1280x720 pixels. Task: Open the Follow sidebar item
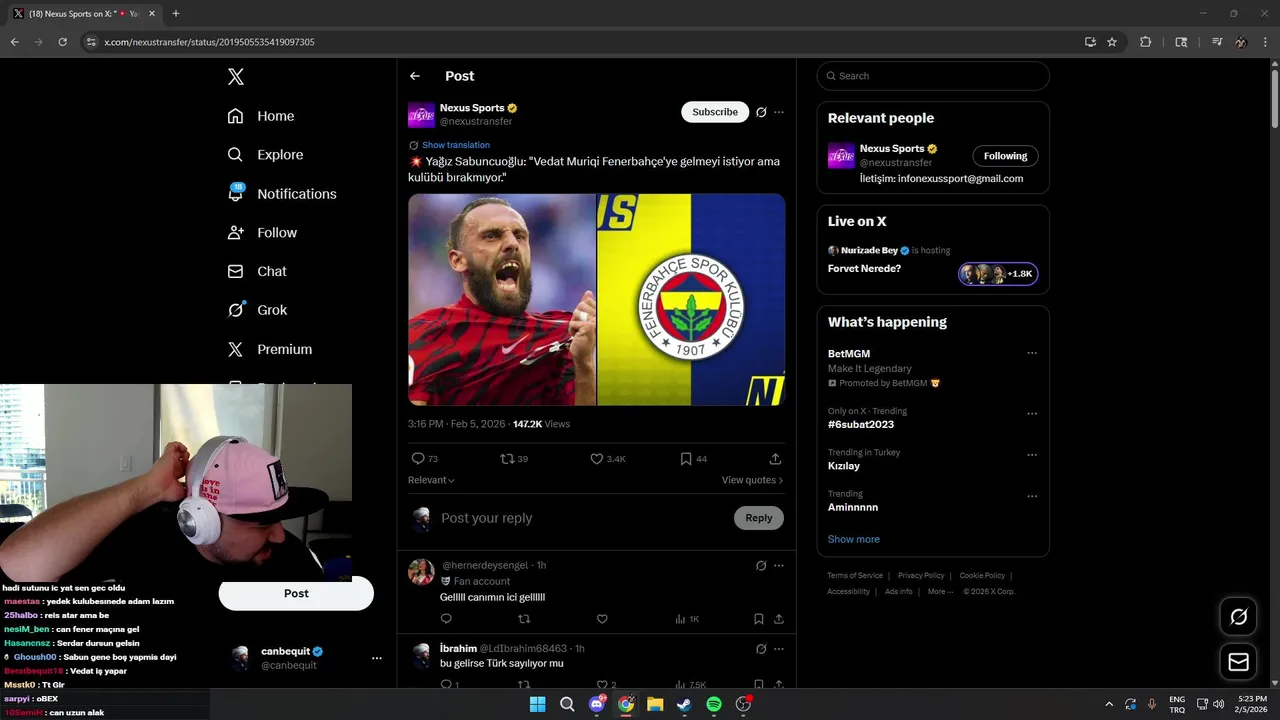[262, 232]
